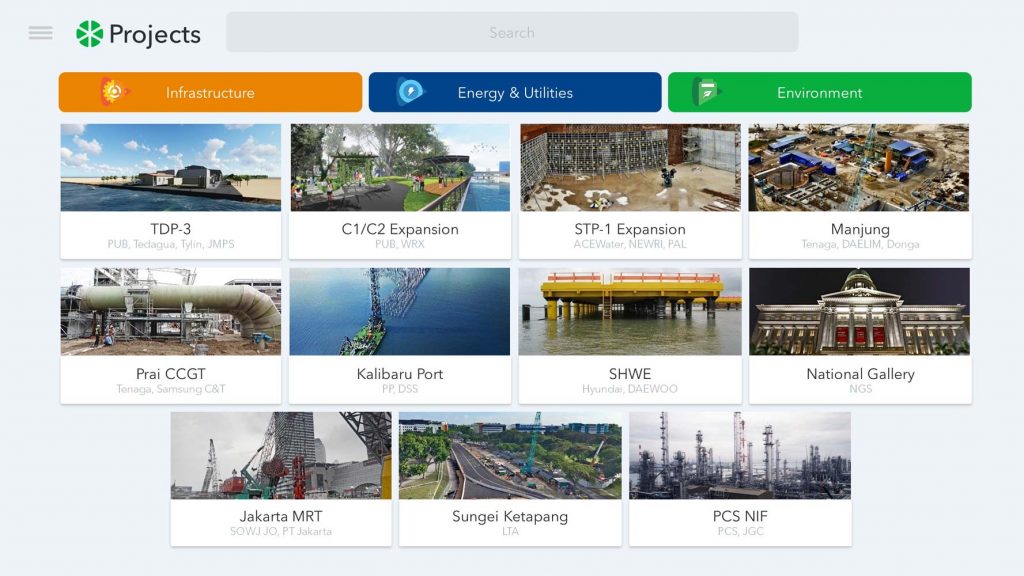The width and height of the screenshot is (1024, 576).
Task: Click the 'PP, DSS' subtitle
Action: click(400, 389)
